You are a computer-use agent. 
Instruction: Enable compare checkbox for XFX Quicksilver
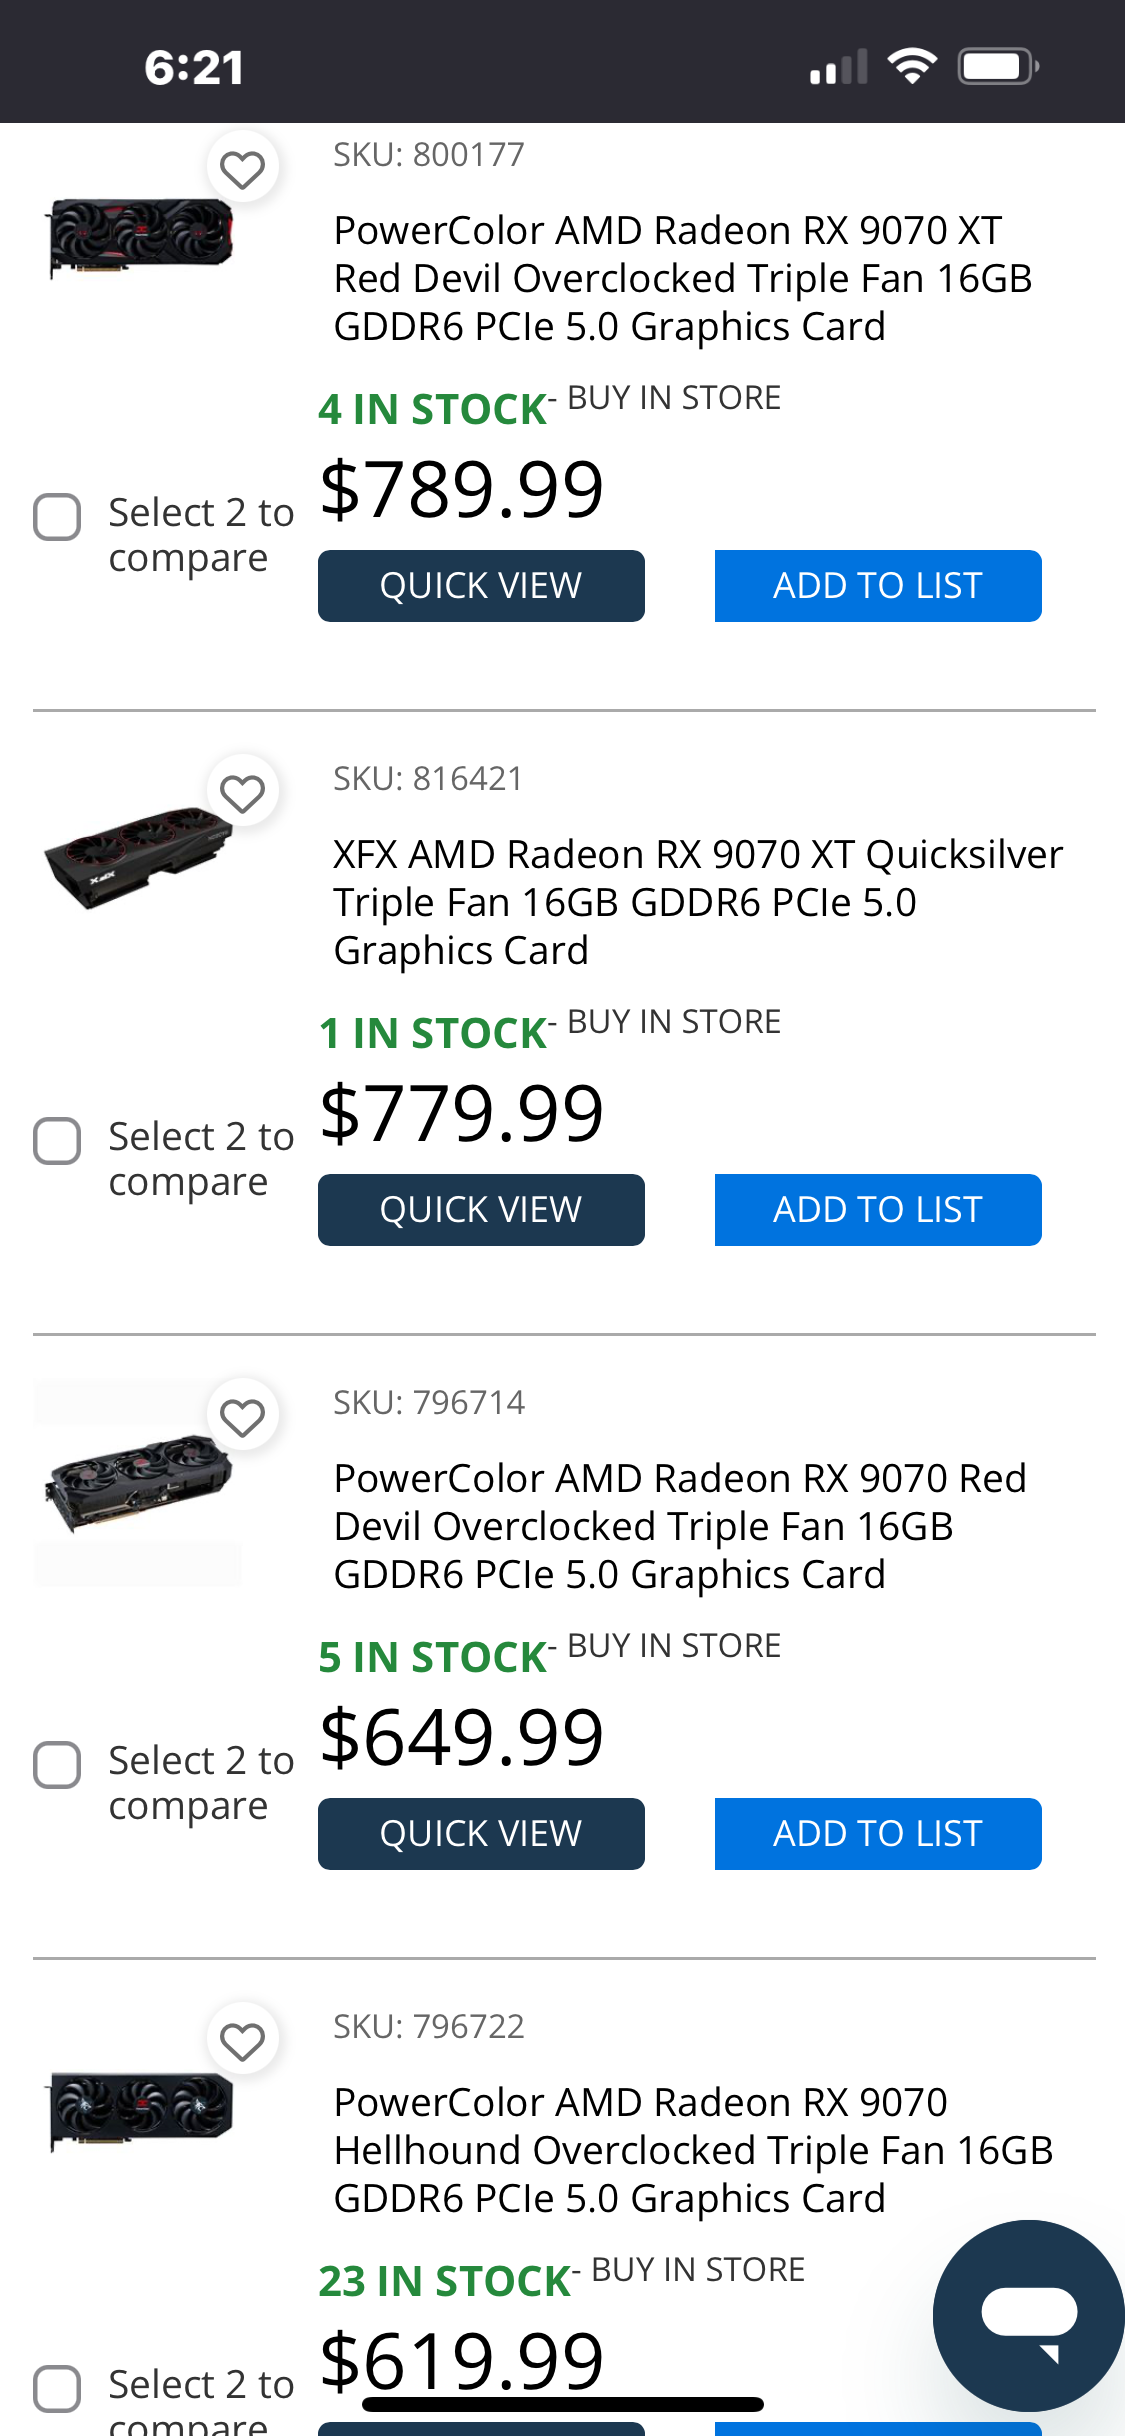[x=57, y=1141]
